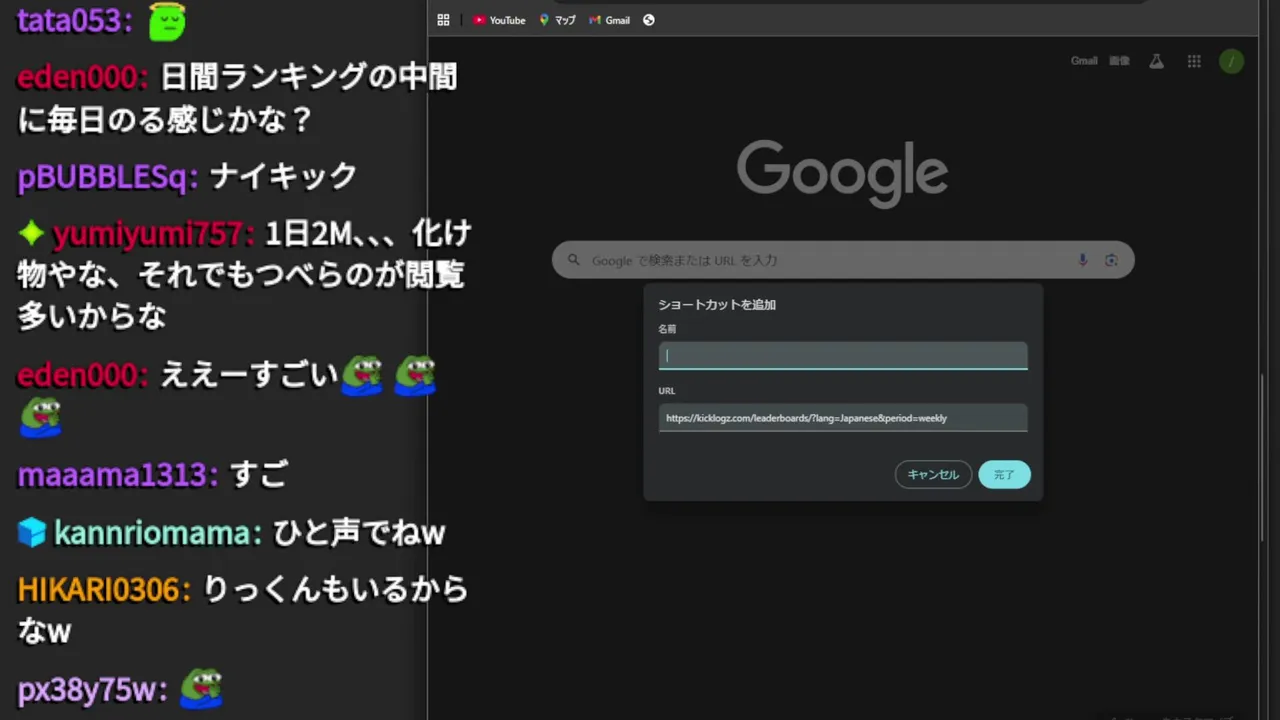The image size is (1280, 720).
Task: Open the YouTube bookmark
Action: (x=499, y=20)
